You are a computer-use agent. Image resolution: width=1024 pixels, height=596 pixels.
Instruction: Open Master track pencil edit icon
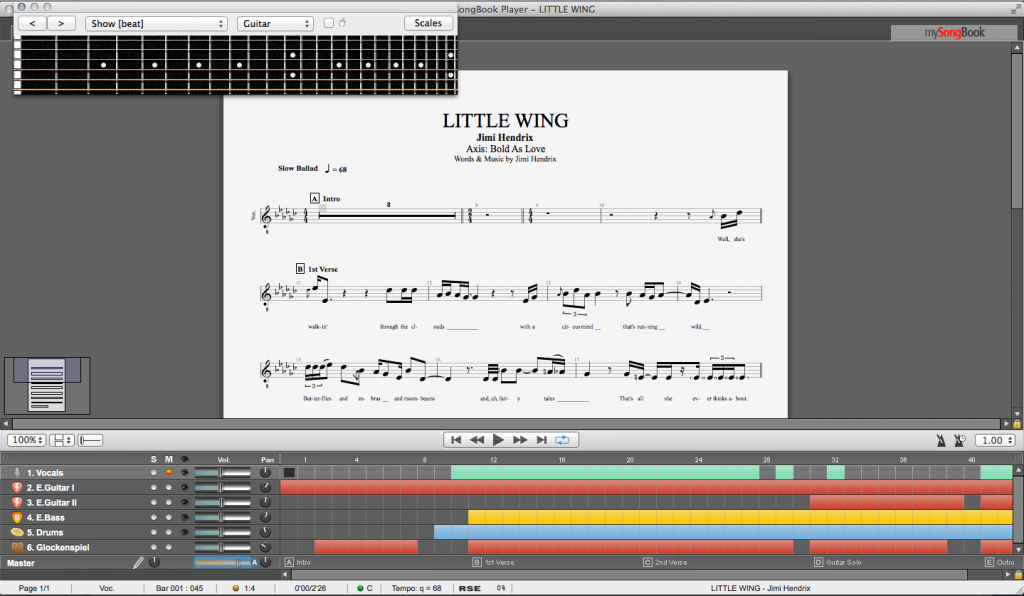point(138,562)
